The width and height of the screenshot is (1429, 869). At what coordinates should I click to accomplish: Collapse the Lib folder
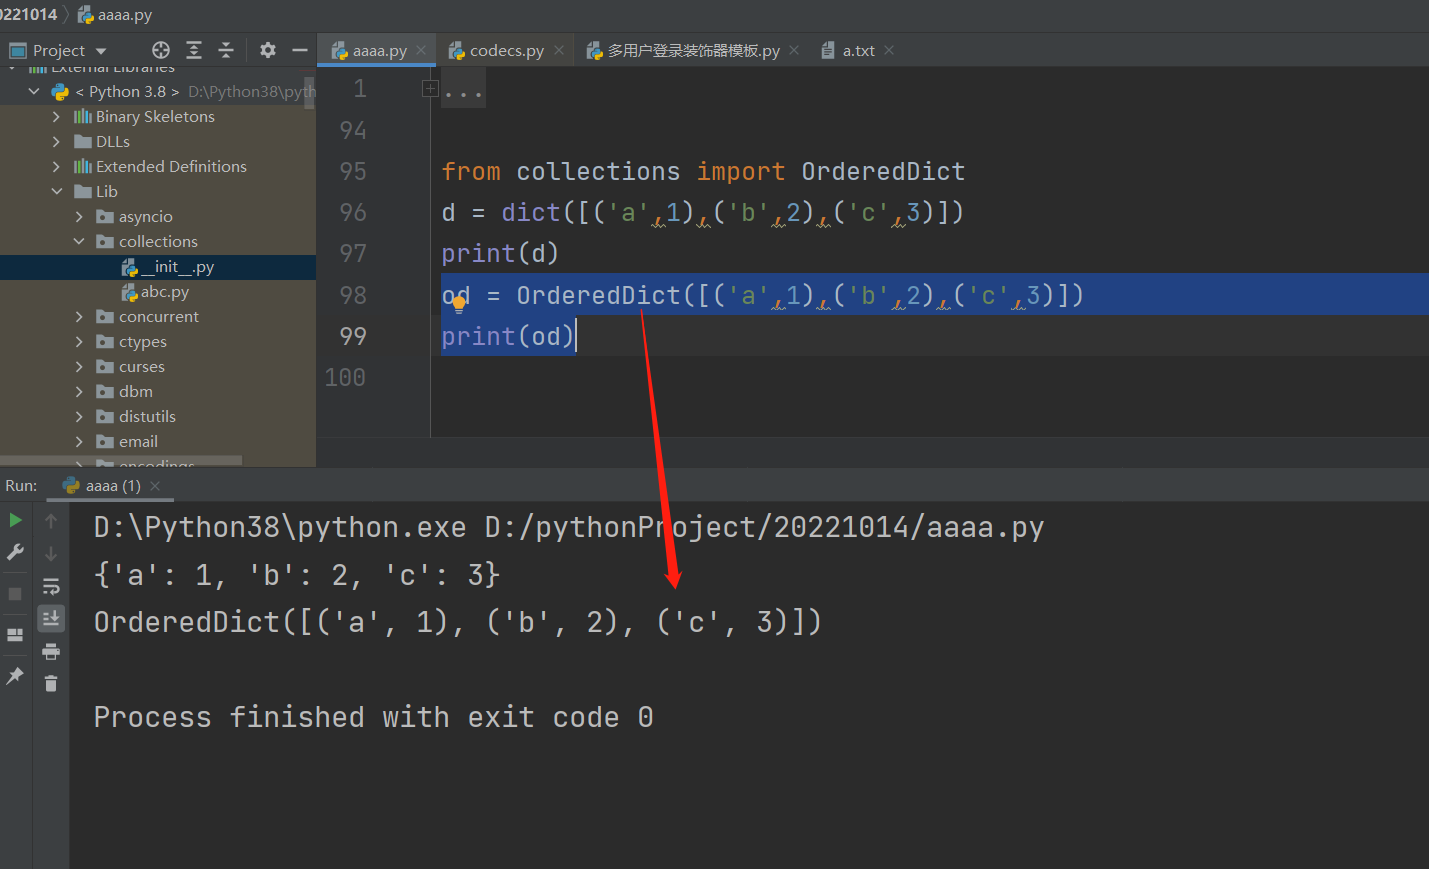[57, 191]
